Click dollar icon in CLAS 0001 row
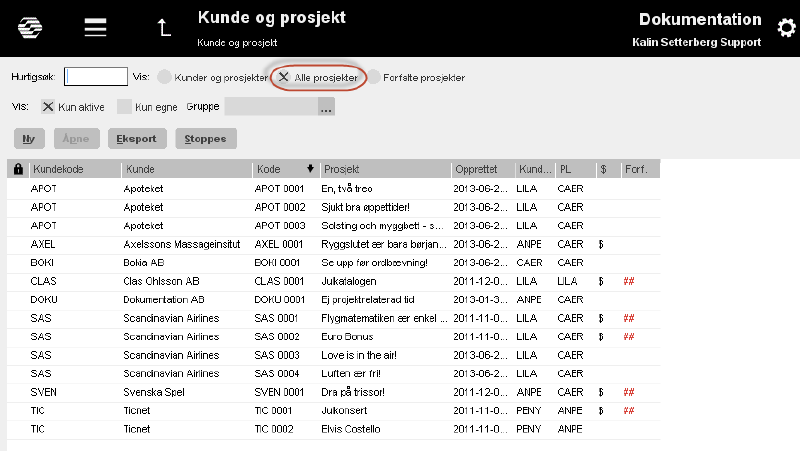The height and width of the screenshot is (451, 800). (601, 281)
